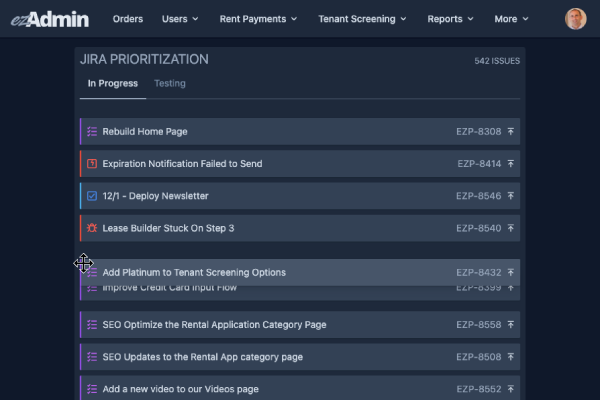Click the story icon for Rebuild Home Page
This screenshot has width=600, height=400.
[92, 132]
